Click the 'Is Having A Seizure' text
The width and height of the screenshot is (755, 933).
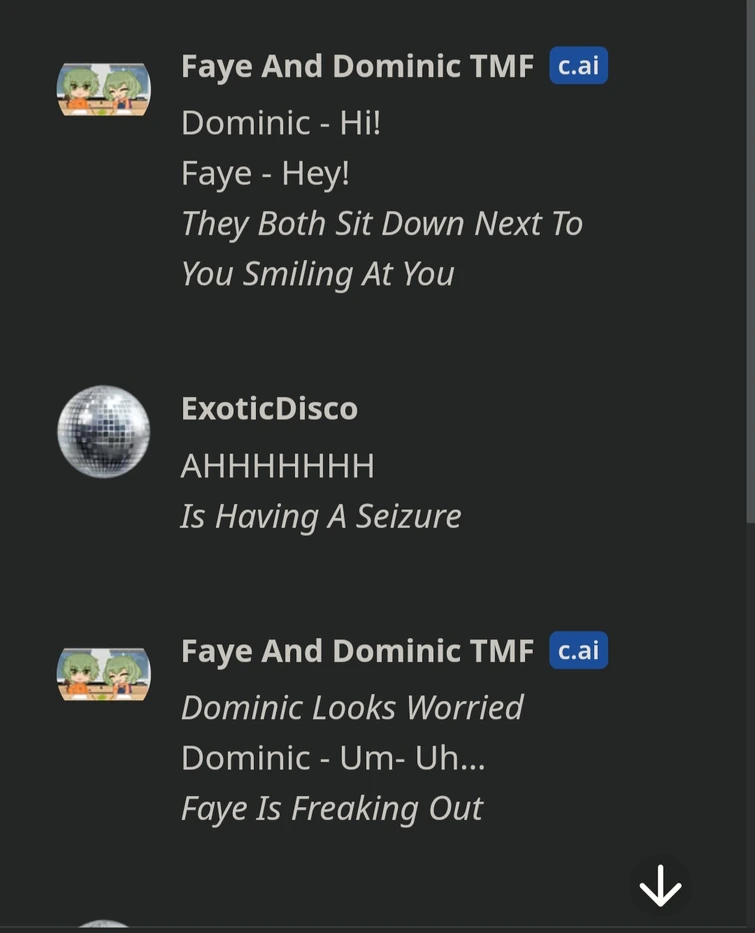coord(321,516)
